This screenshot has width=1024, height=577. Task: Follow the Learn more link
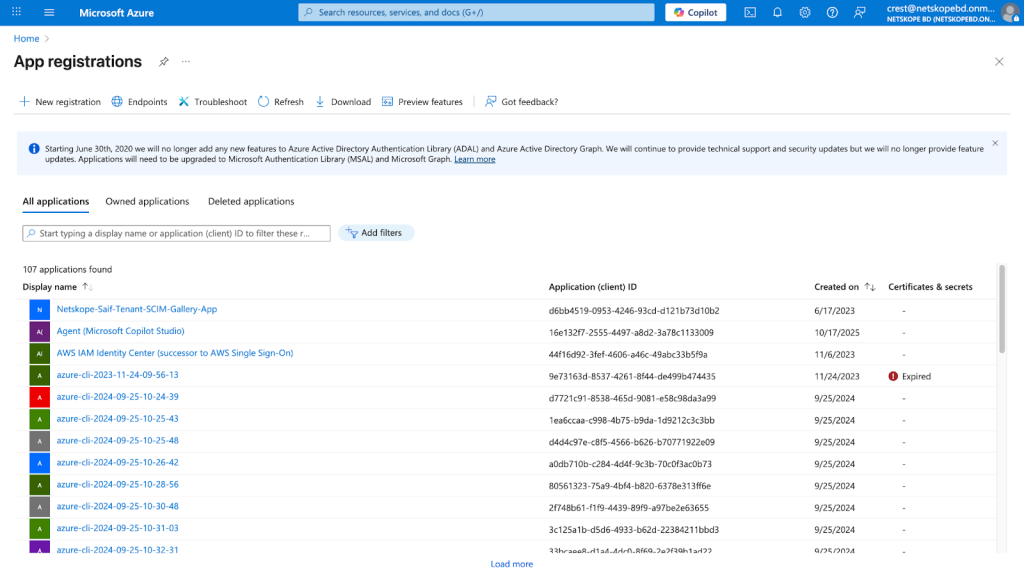click(x=475, y=159)
